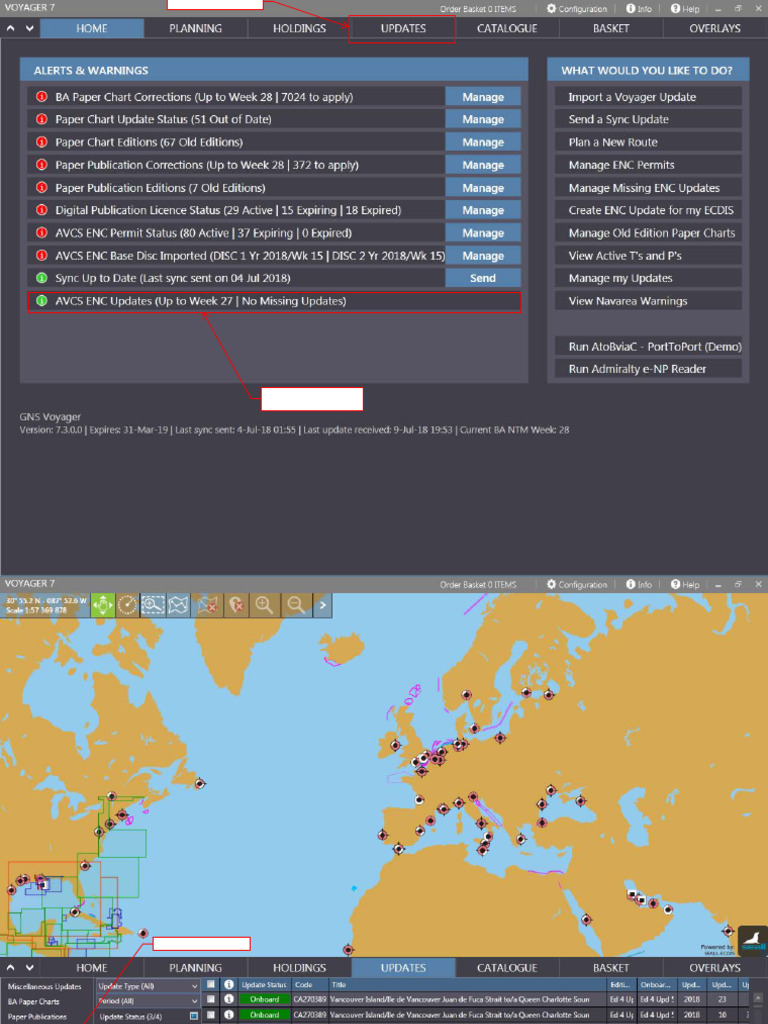
Task: Open the Update Type (All) dropdown
Action: click(x=148, y=986)
